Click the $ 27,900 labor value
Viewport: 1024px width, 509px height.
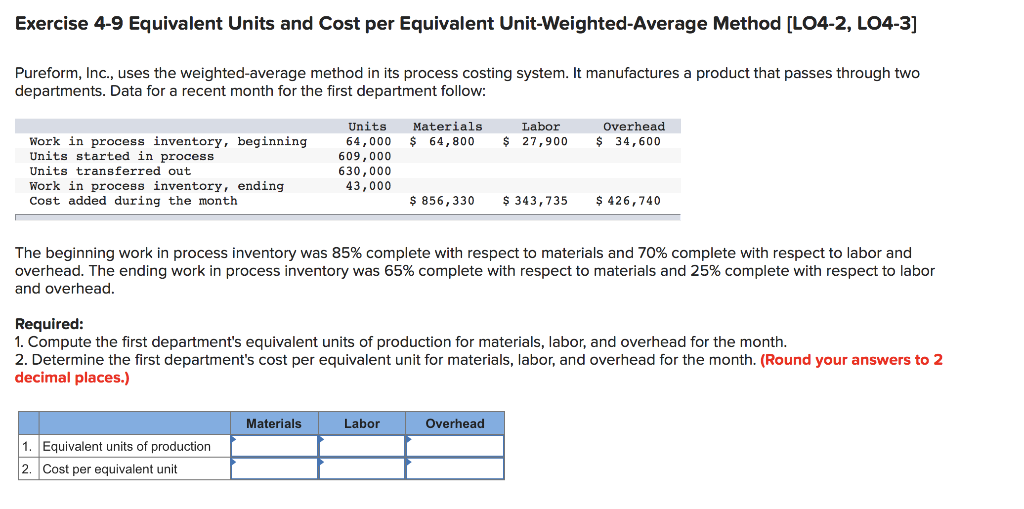pyautogui.click(x=536, y=141)
